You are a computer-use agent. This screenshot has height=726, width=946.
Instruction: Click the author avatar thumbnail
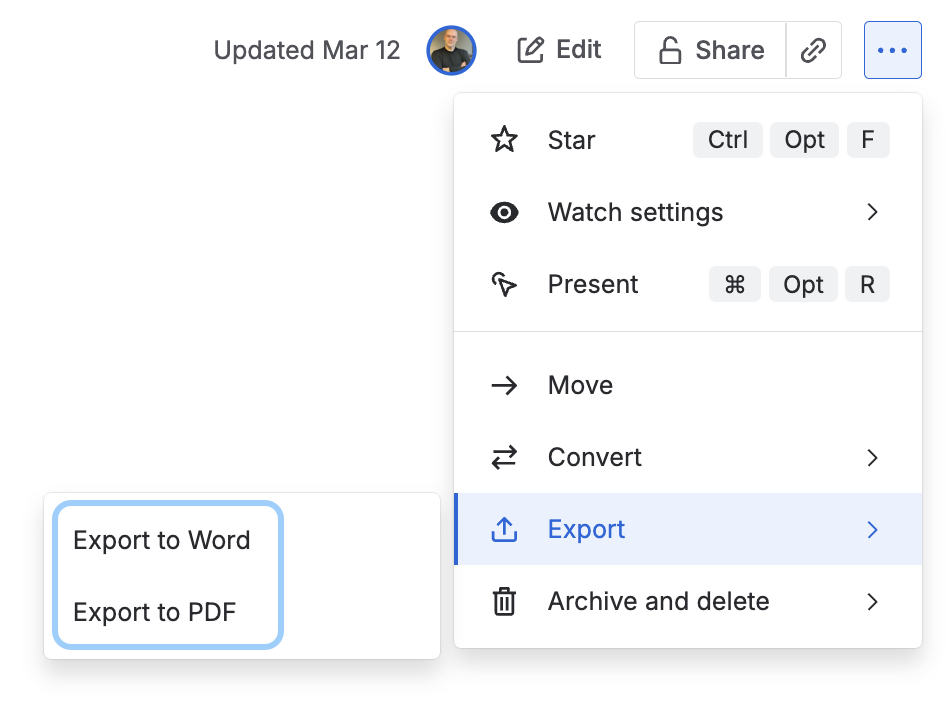point(451,50)
